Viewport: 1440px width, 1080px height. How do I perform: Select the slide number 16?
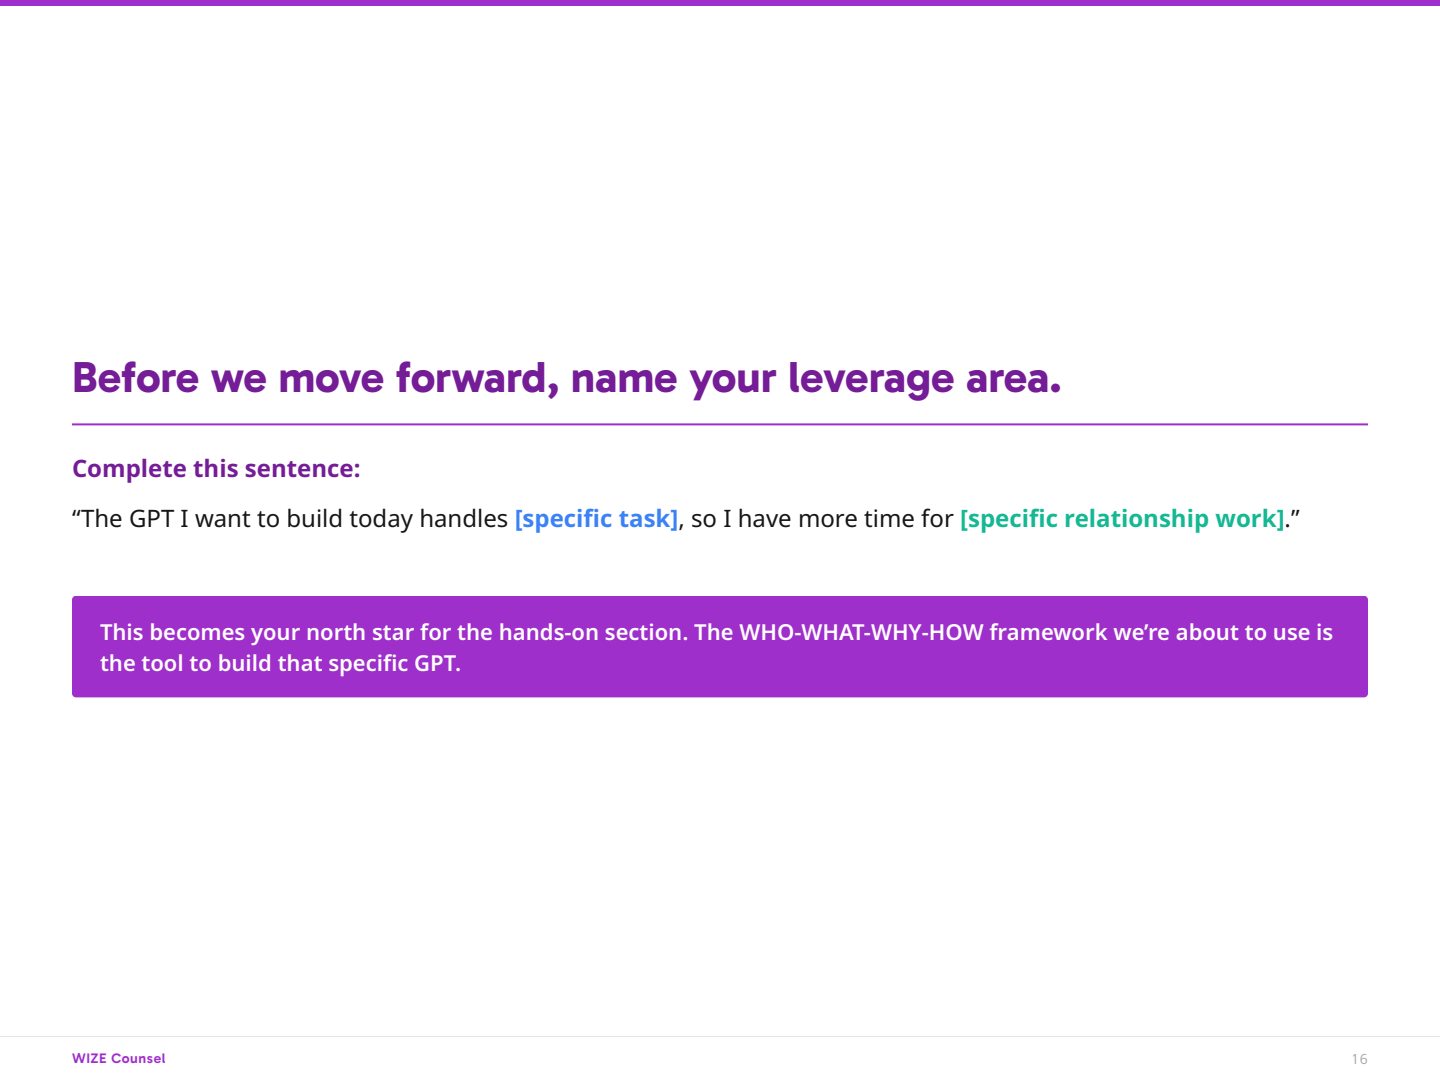point(1359,1059)
